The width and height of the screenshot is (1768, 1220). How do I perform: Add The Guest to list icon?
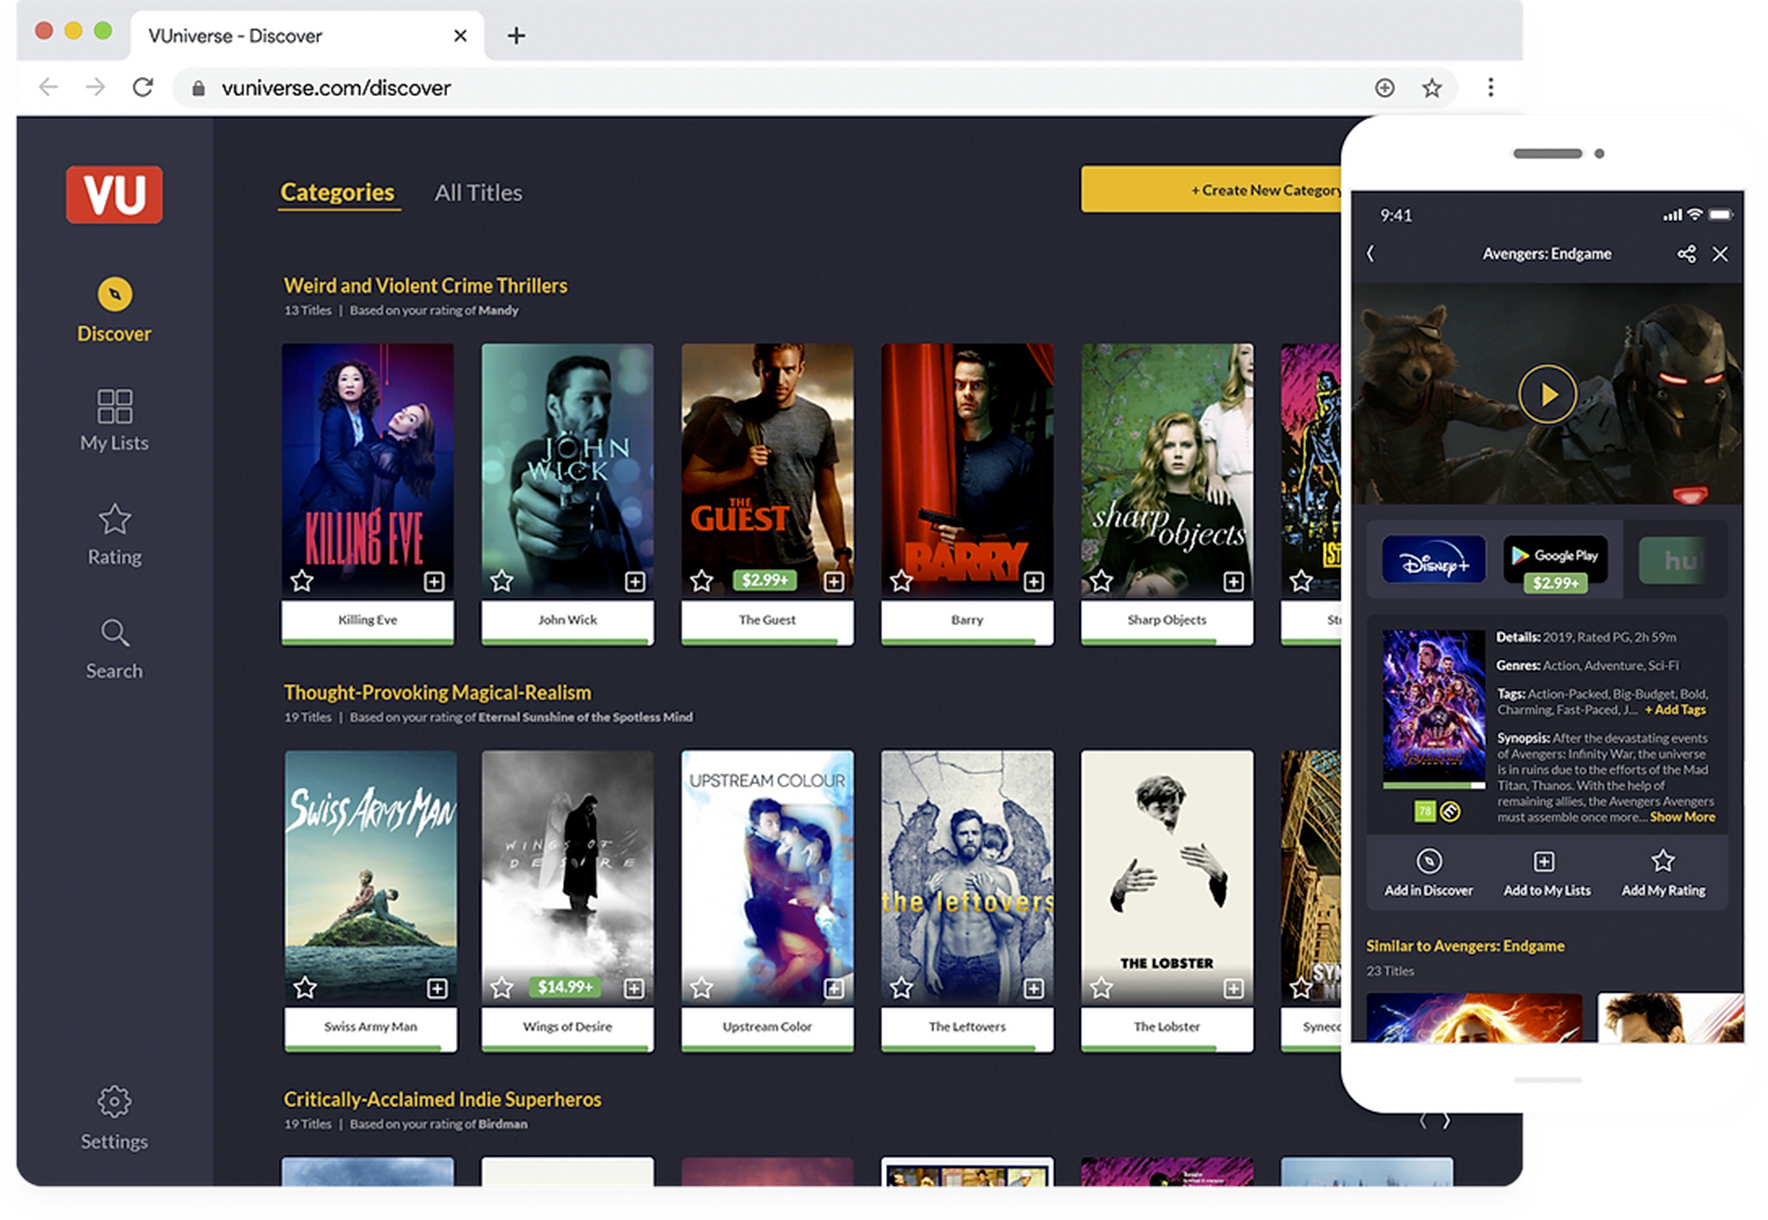point(834,581)
